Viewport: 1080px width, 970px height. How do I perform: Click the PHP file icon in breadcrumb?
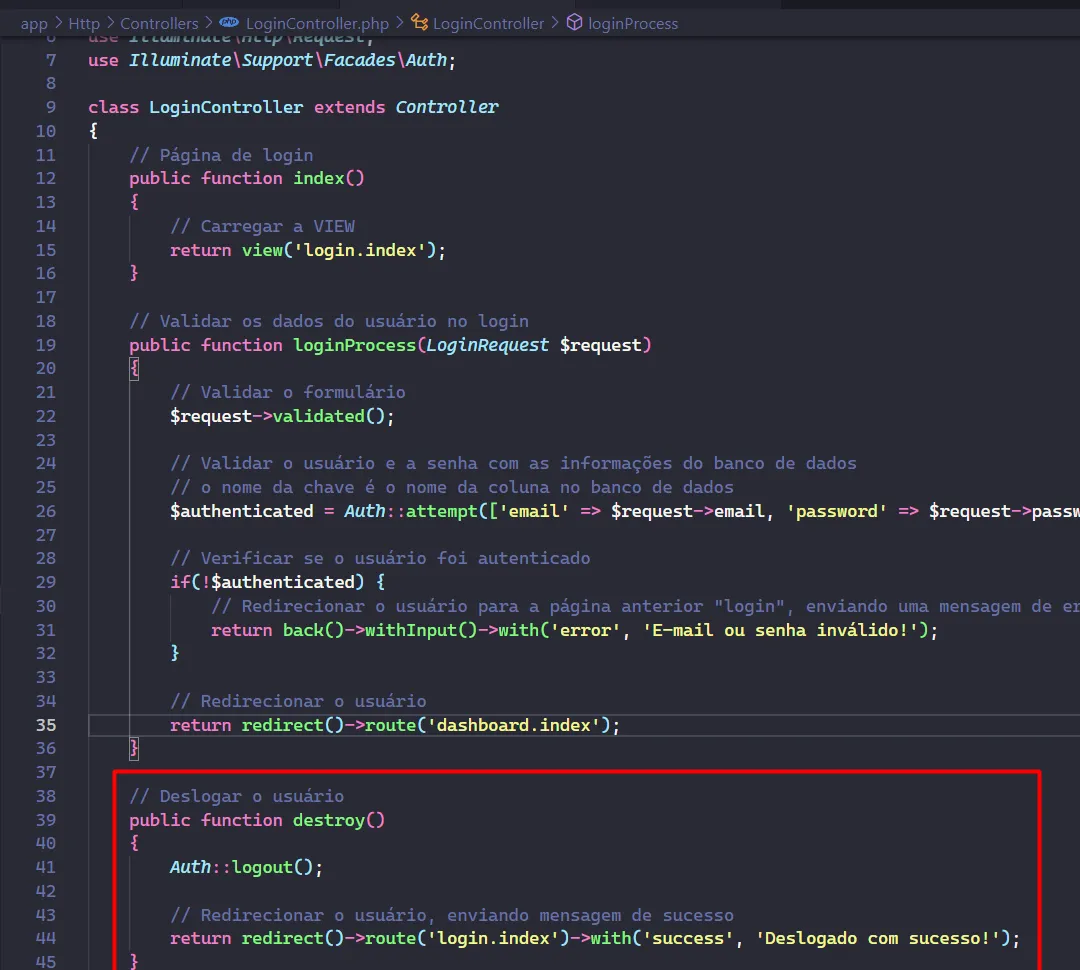[229, 22]
